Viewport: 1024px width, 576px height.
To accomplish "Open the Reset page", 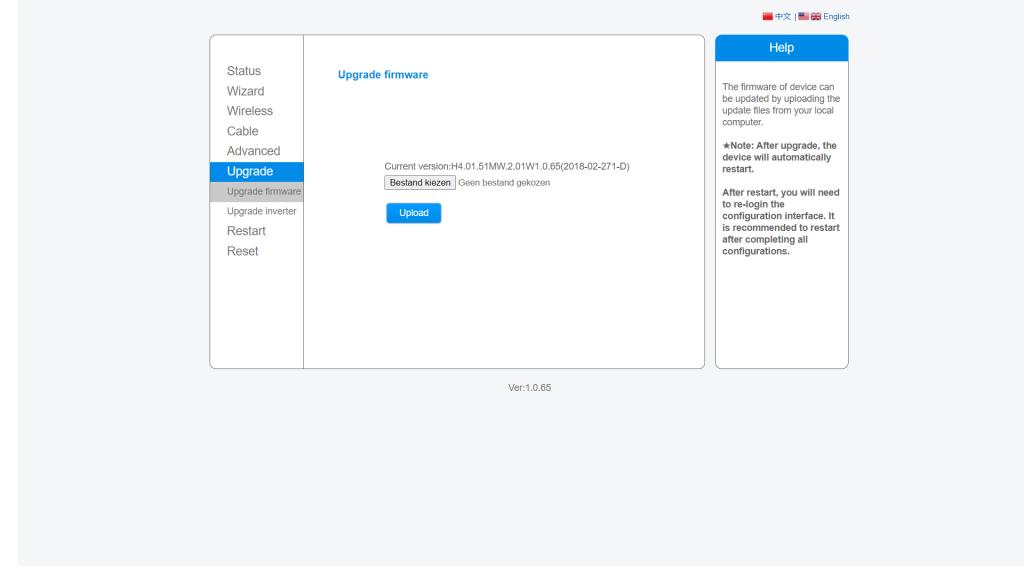I will (x=242, y=251).
